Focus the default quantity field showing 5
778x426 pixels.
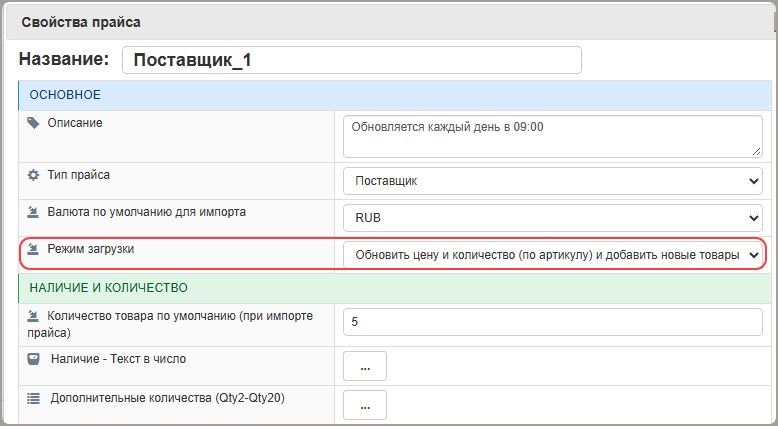coord(553,322)
